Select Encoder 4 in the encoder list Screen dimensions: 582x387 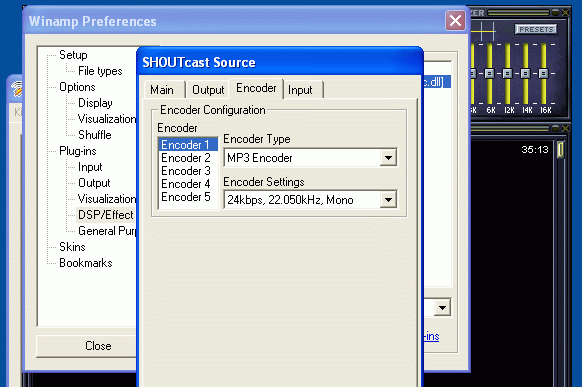[x=188, y=184]
